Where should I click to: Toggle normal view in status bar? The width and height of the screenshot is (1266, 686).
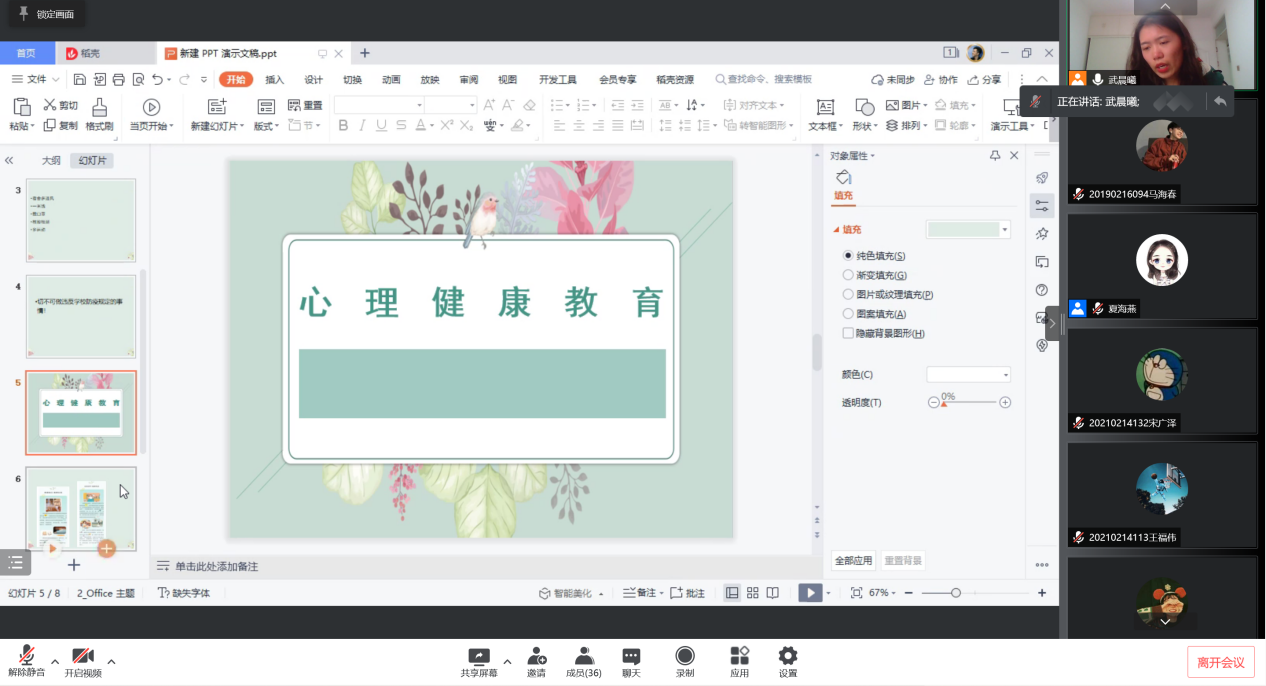tap(732, 593)
